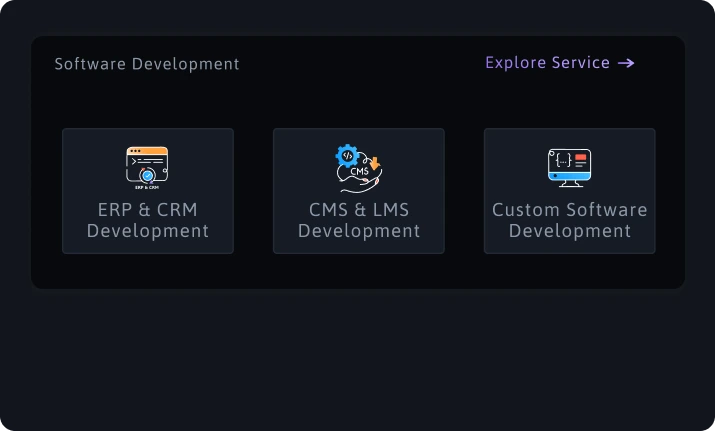Click the arrow icon beside Explore Service
The height and width of the screenshot is (431, 715).
point(626,63)
